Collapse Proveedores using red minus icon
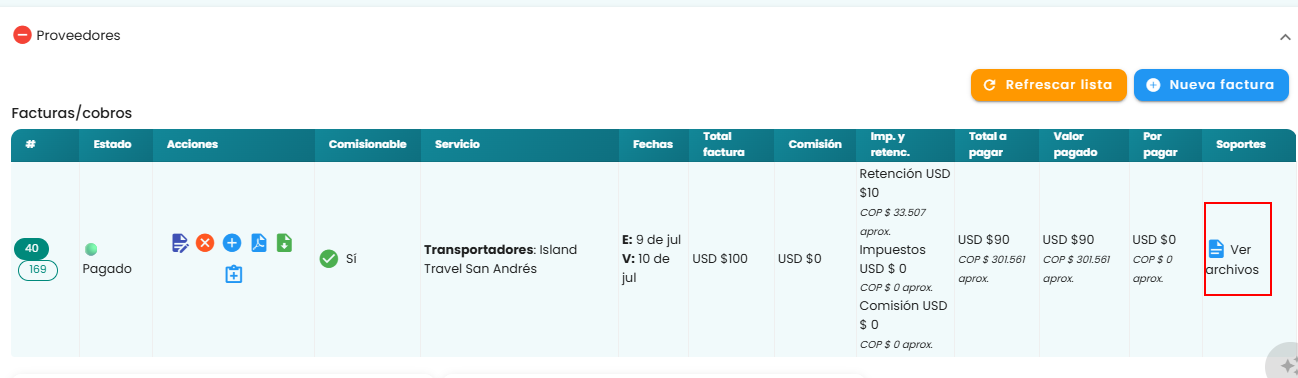 coord(22,35)
